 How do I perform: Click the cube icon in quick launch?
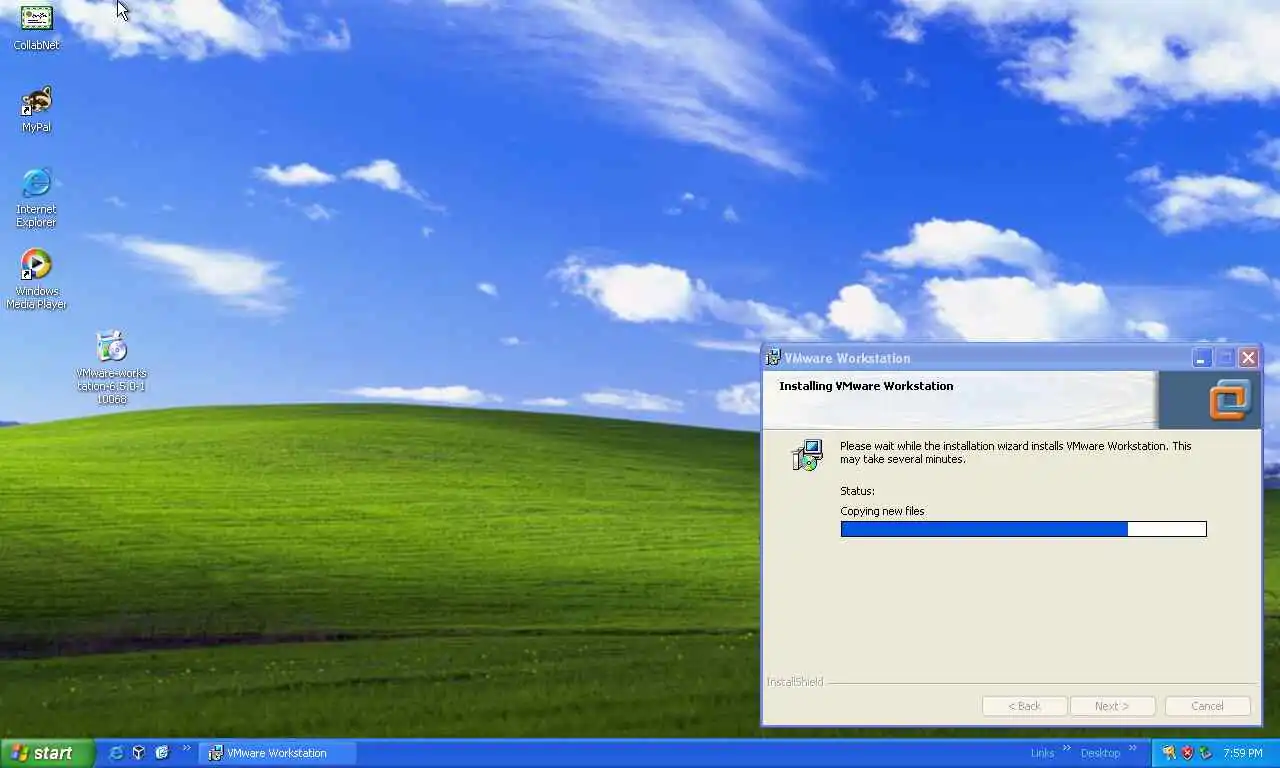pos(139,753)
